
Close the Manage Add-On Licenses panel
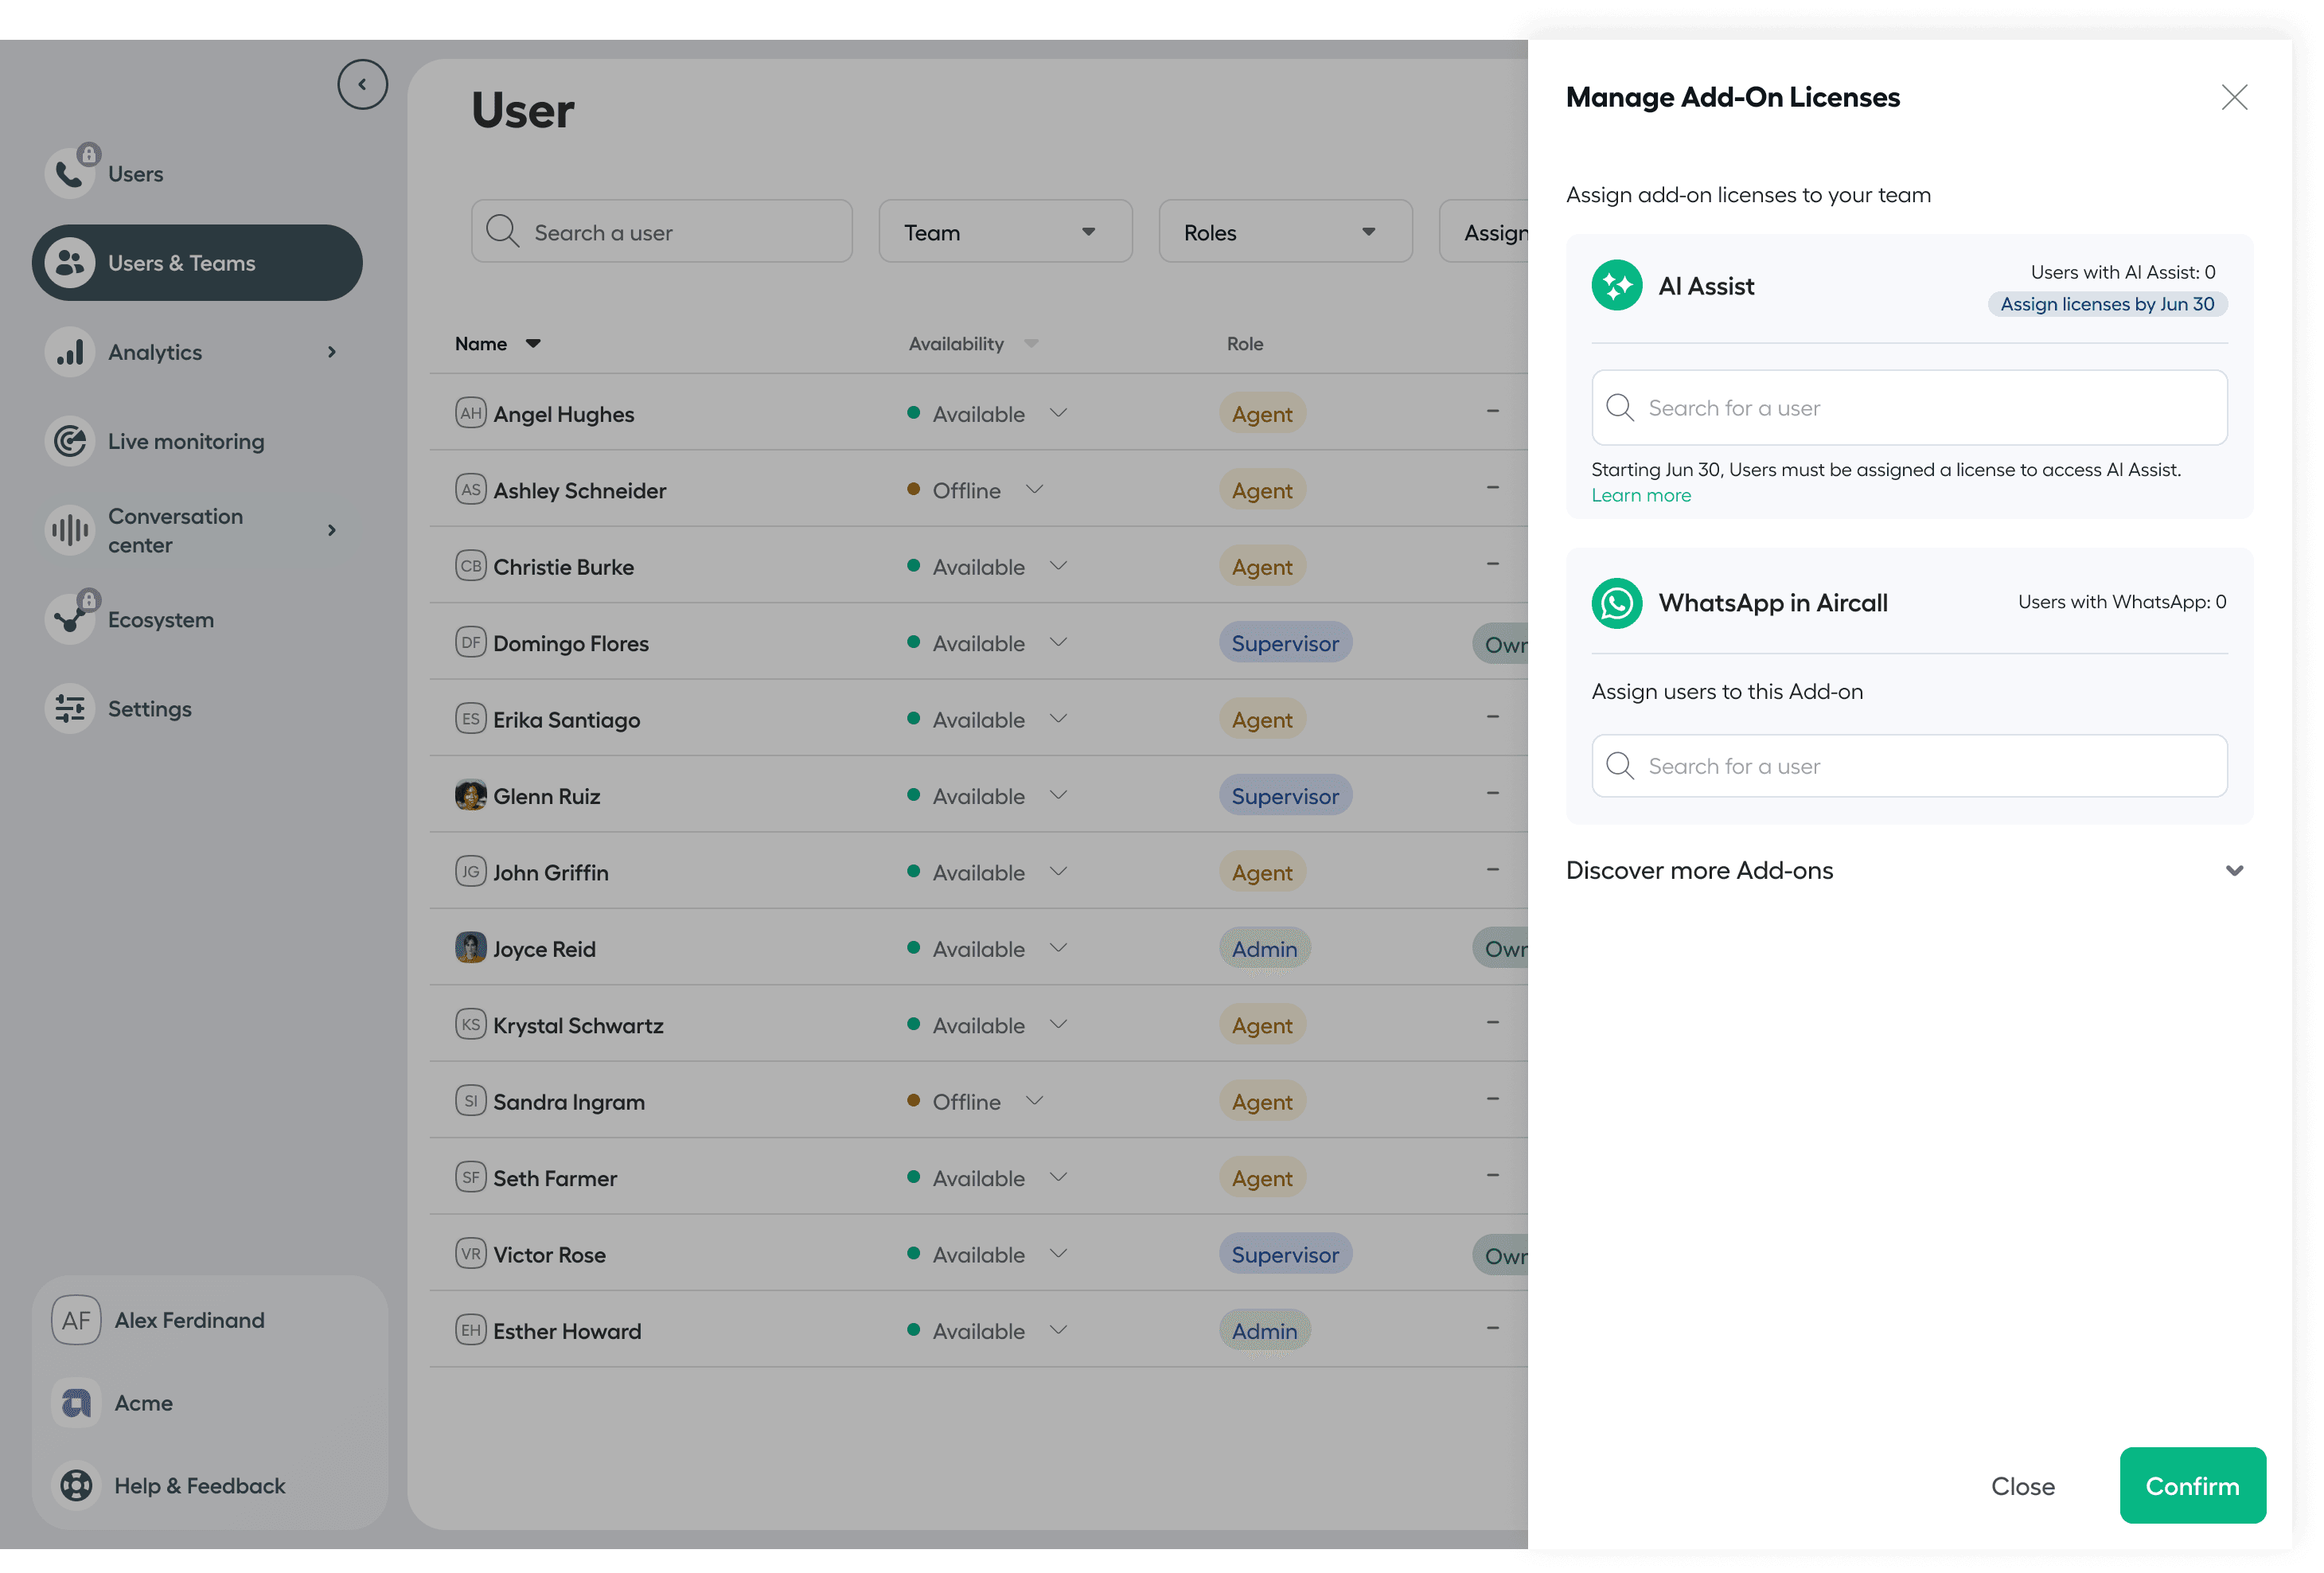pyautogui.click(x=2233, y=97)
